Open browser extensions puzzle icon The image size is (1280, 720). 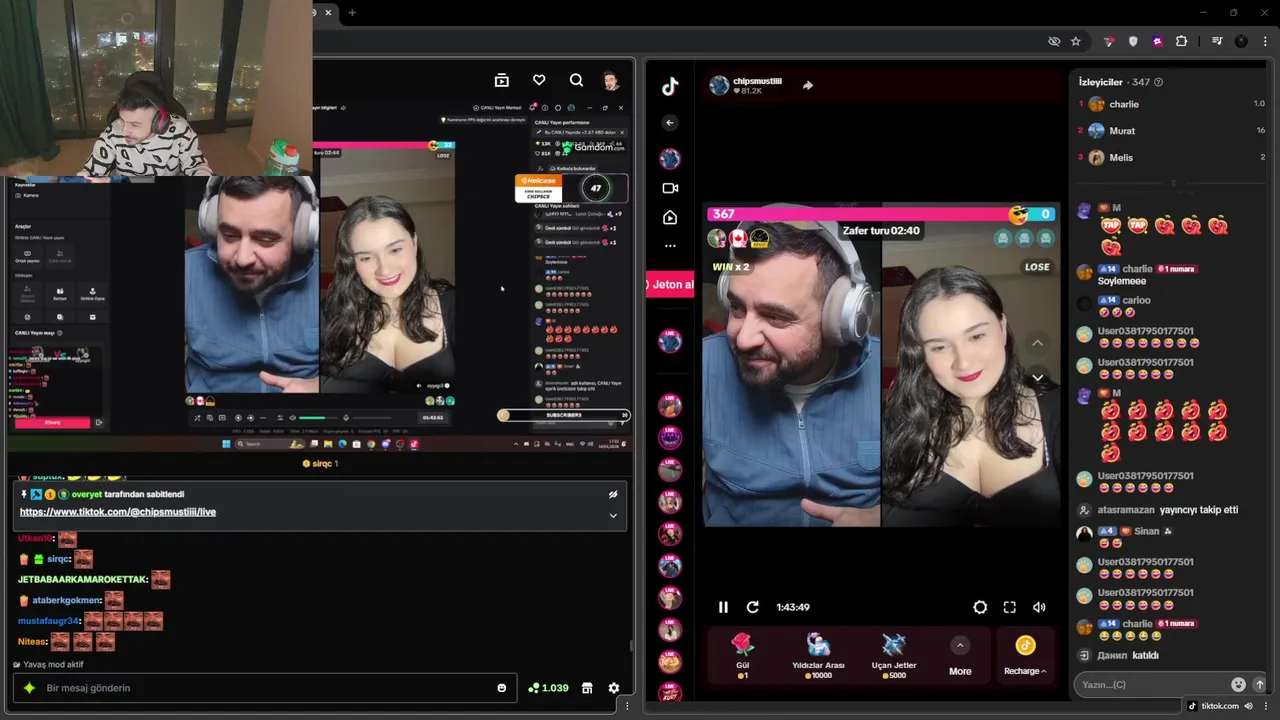[1181, 41]
